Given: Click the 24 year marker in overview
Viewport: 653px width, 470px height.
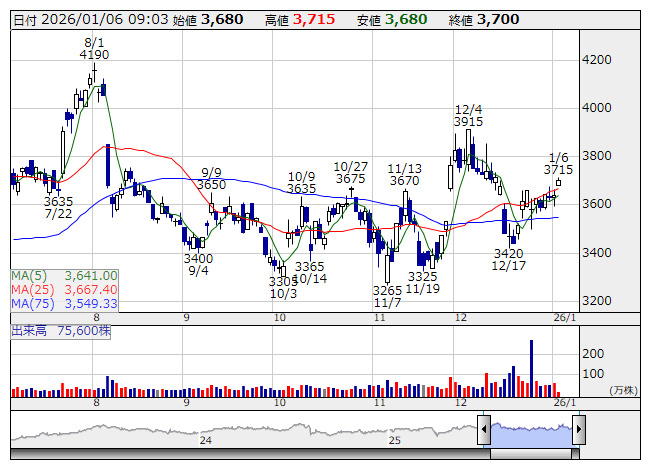Looking at the screenshot, I should 205,440.
